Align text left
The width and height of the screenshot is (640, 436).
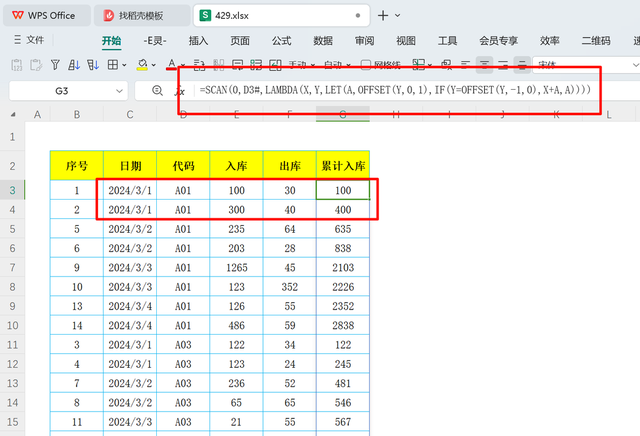[x=465, y=65]
